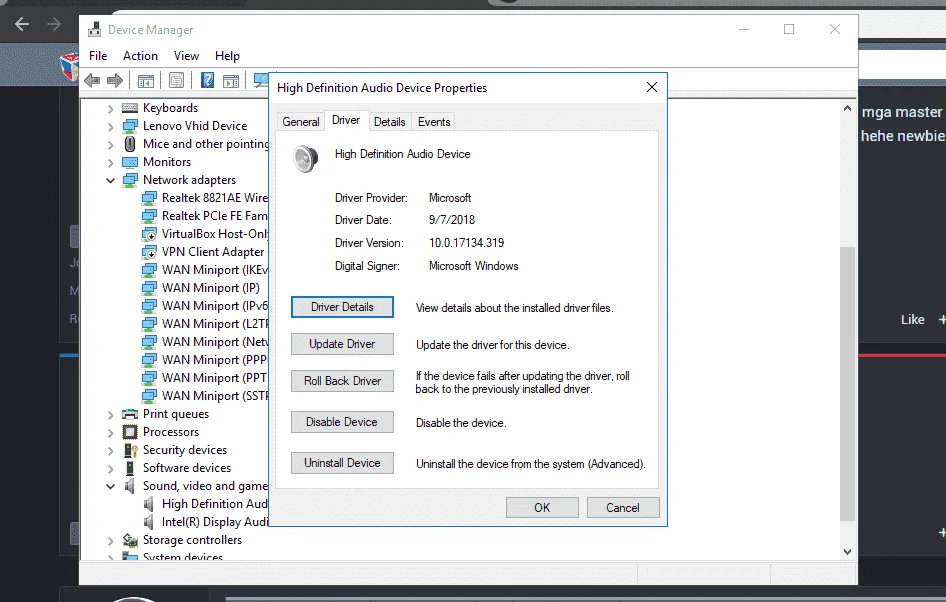The height and width of the screenshot is (602, 946).
Task: Expand the Monitors node
Action: (110, 163)
